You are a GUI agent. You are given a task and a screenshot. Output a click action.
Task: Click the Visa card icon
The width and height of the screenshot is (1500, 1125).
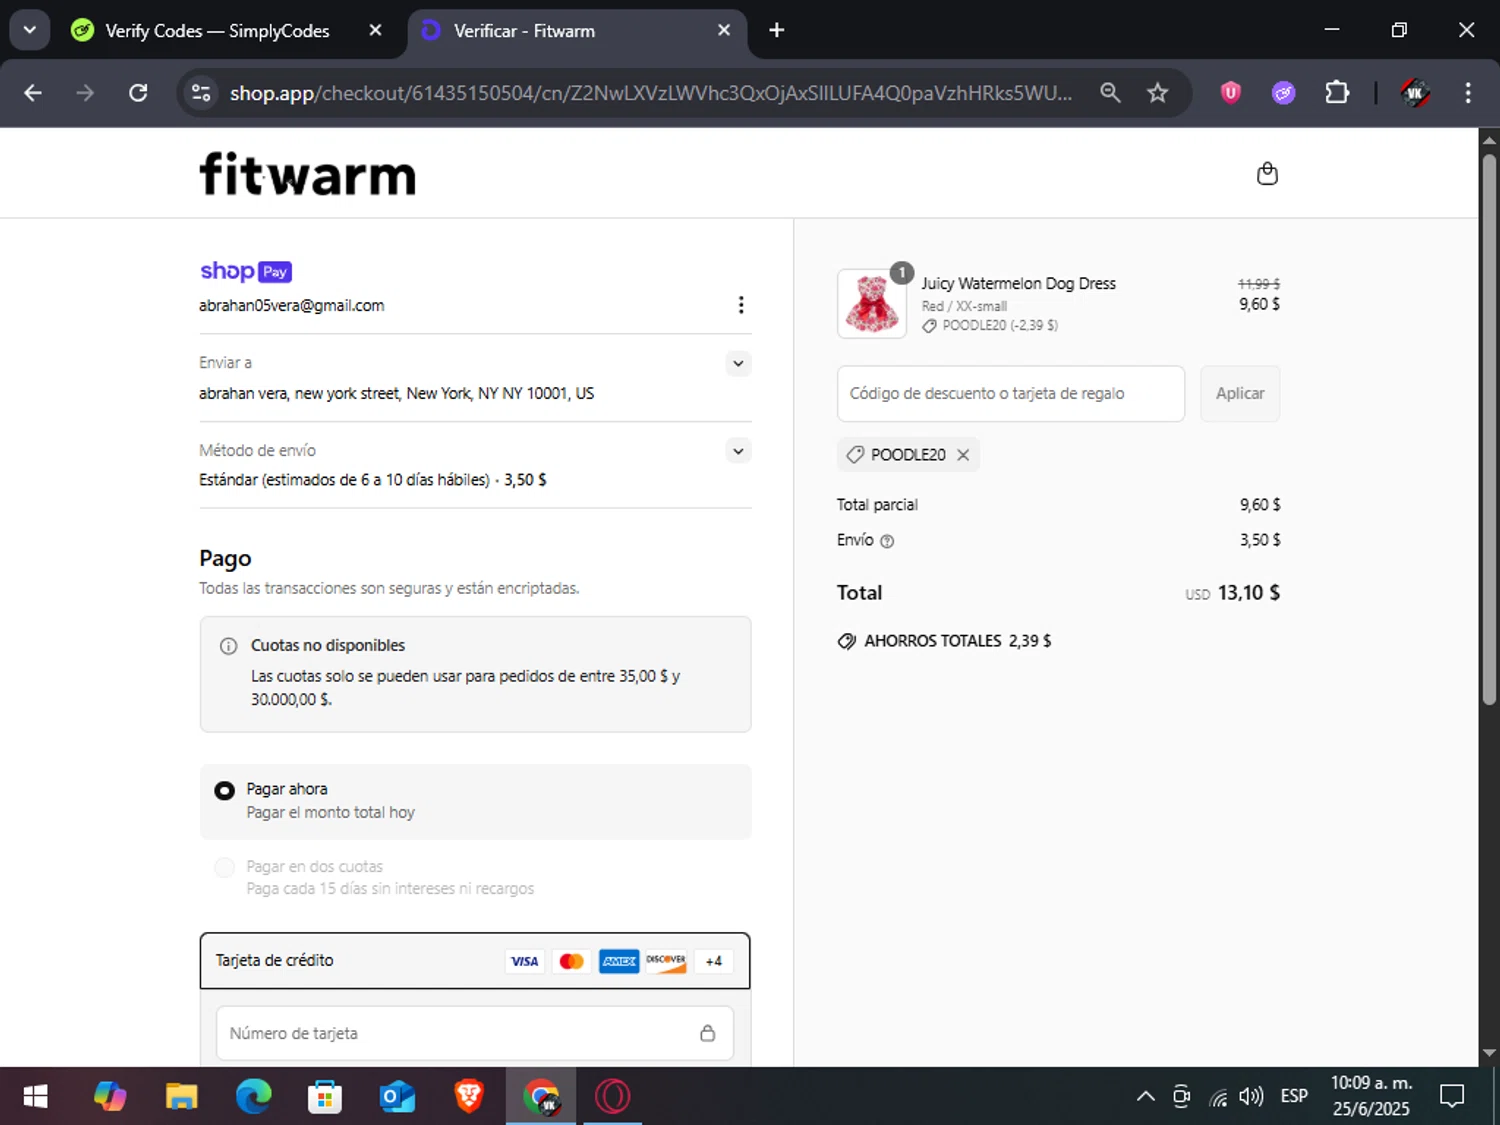click(524, 961)
